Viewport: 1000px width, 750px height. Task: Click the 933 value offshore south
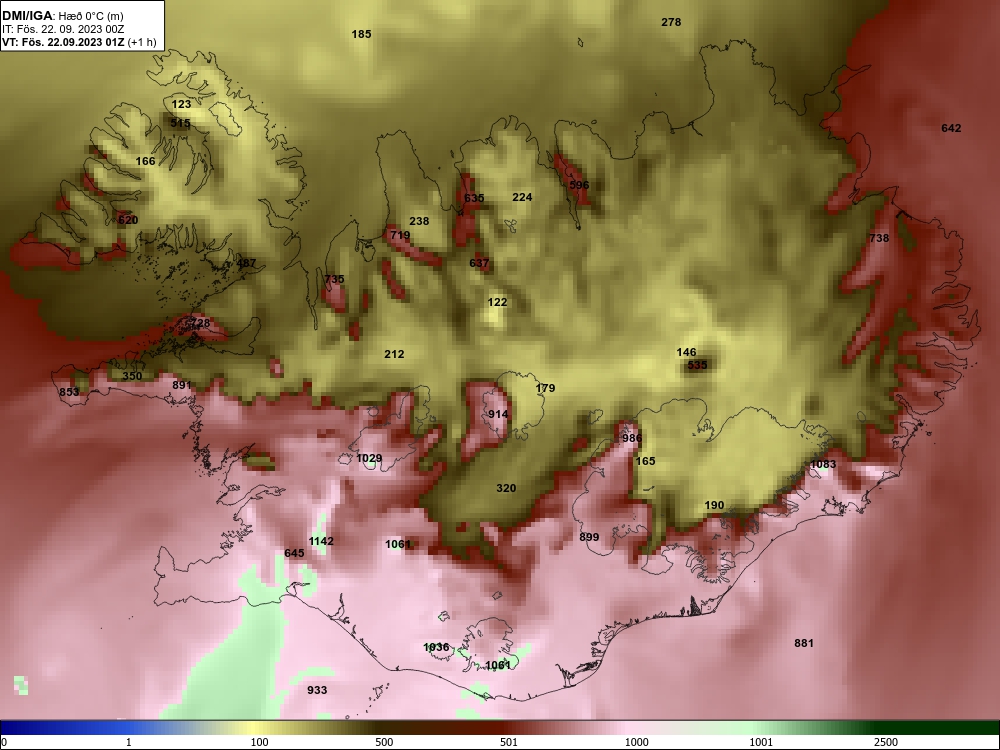317,691
